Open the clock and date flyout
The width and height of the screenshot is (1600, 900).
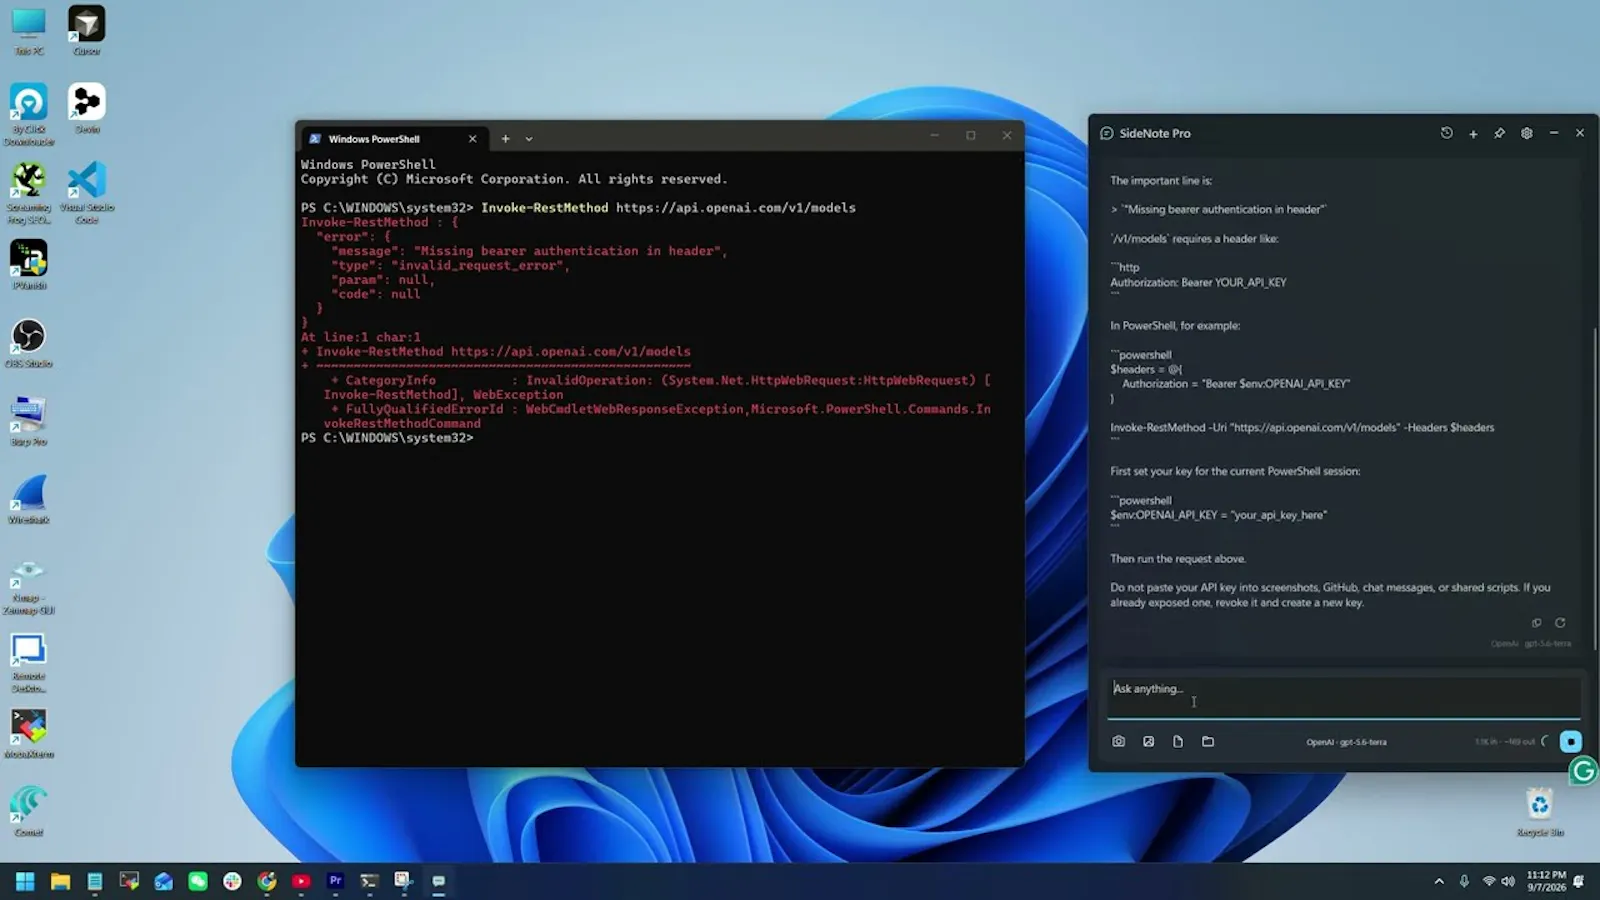[1546, 881]
